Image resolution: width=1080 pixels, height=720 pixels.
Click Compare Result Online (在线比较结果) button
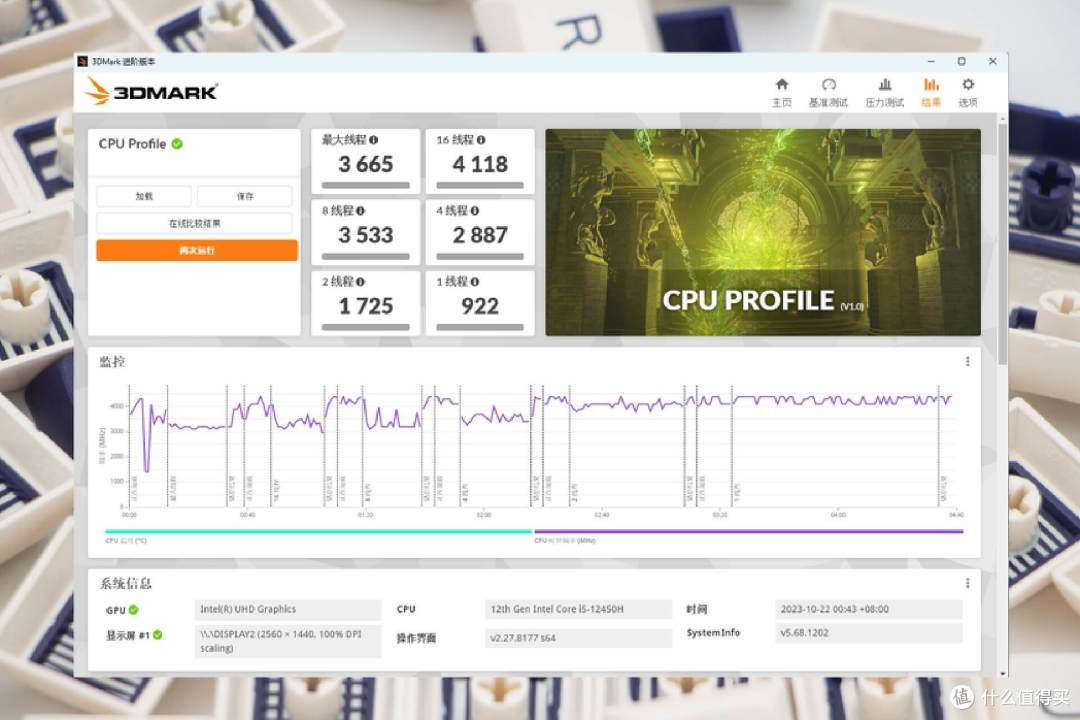(194, 223)
